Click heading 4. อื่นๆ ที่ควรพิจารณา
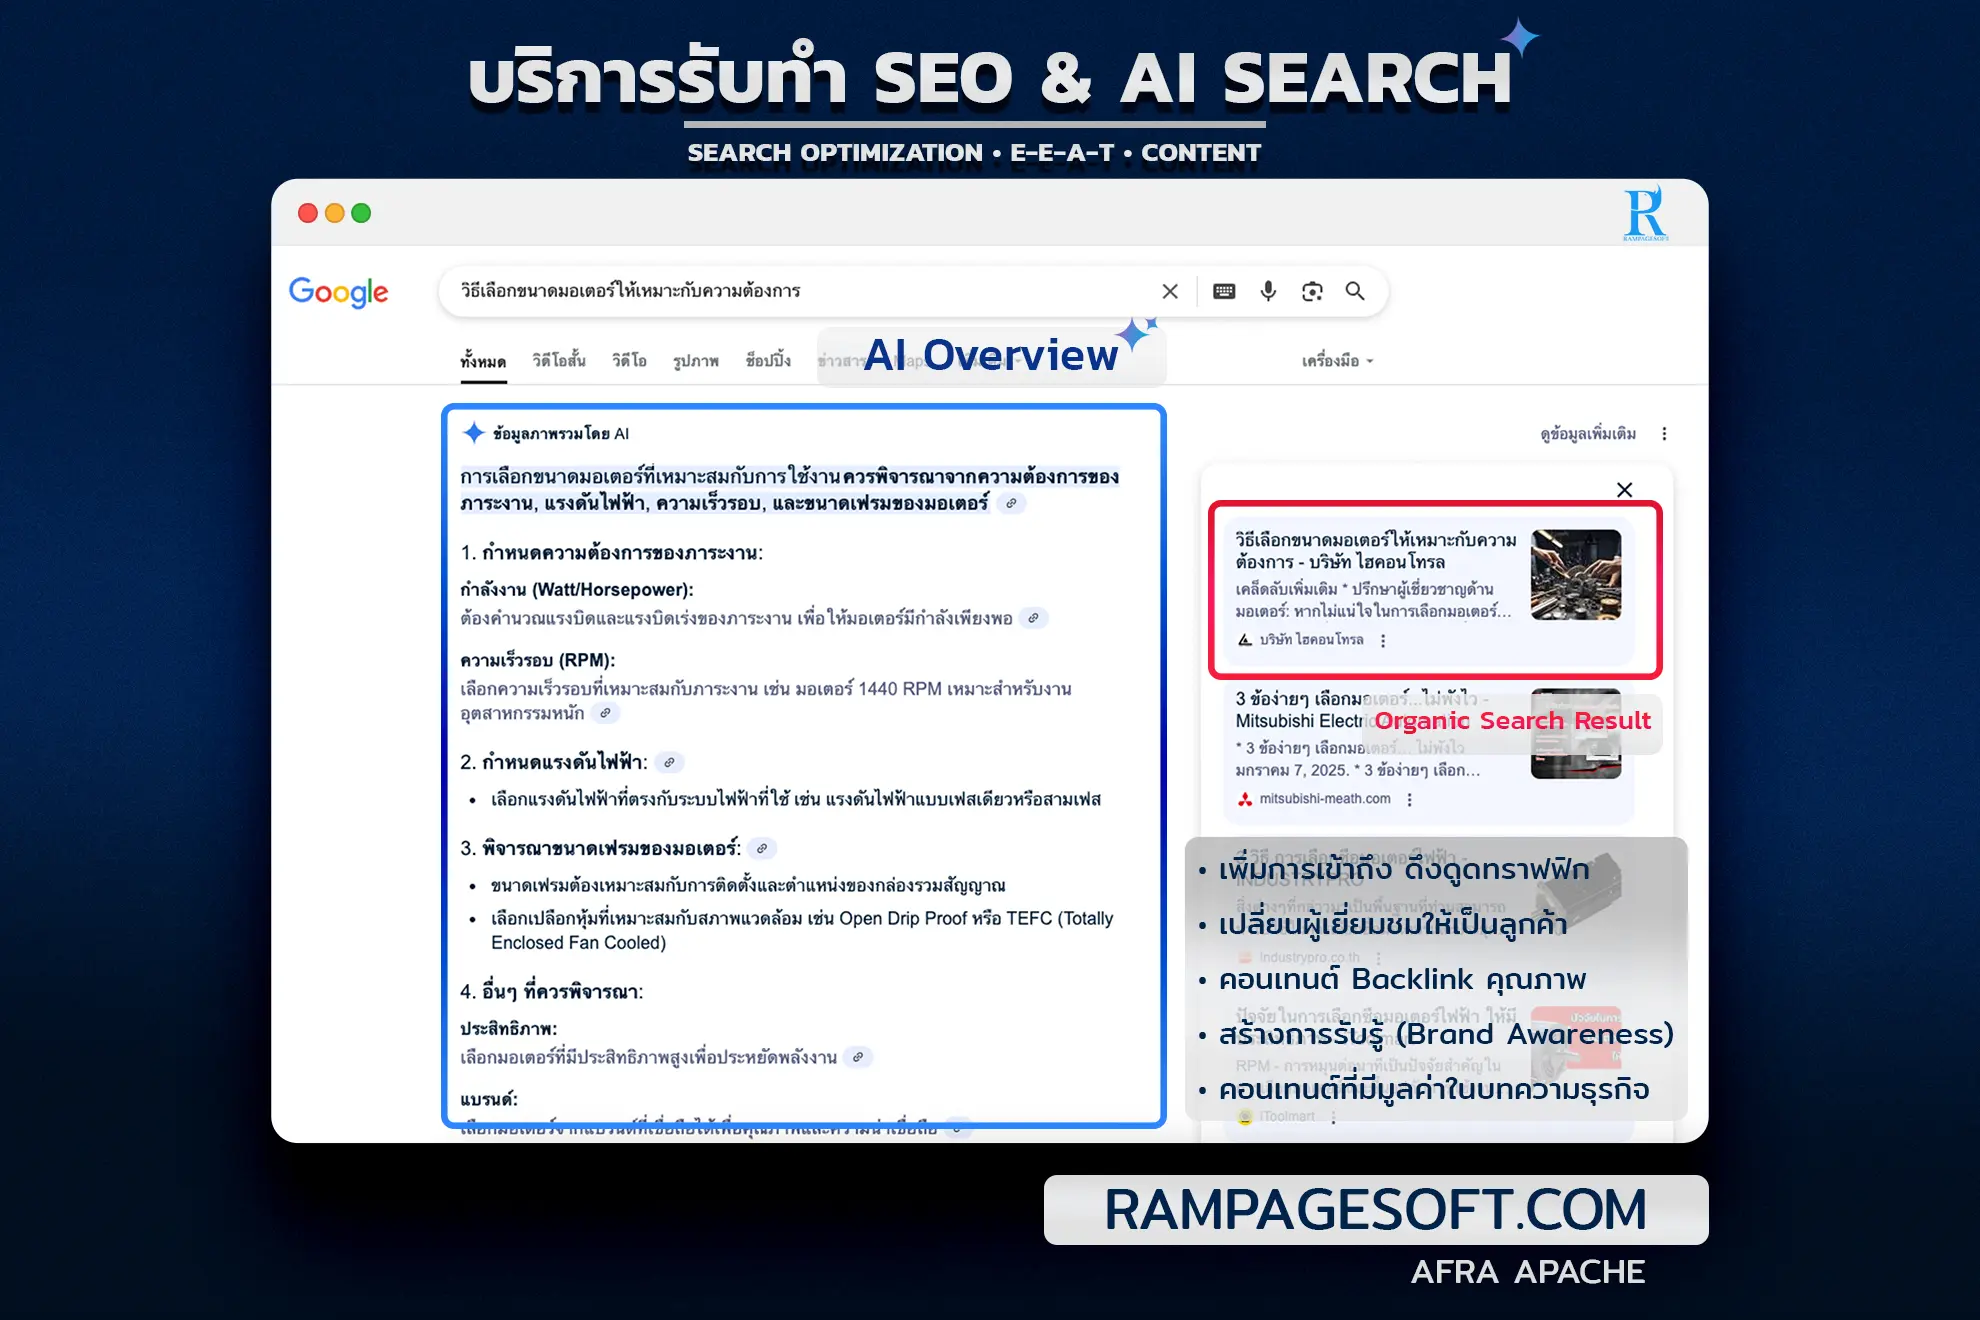The image size is (1980, 1320). click(551, 992)
